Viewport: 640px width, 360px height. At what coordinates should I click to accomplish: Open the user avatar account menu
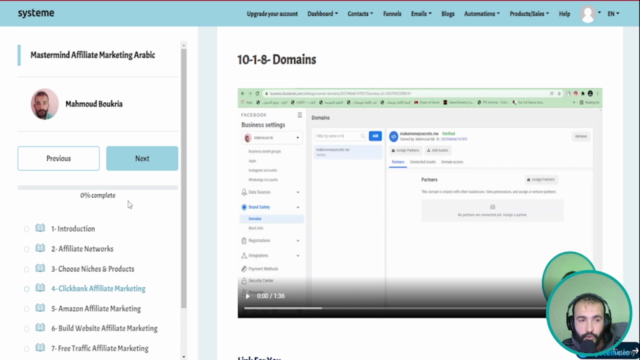coord(588,14)
